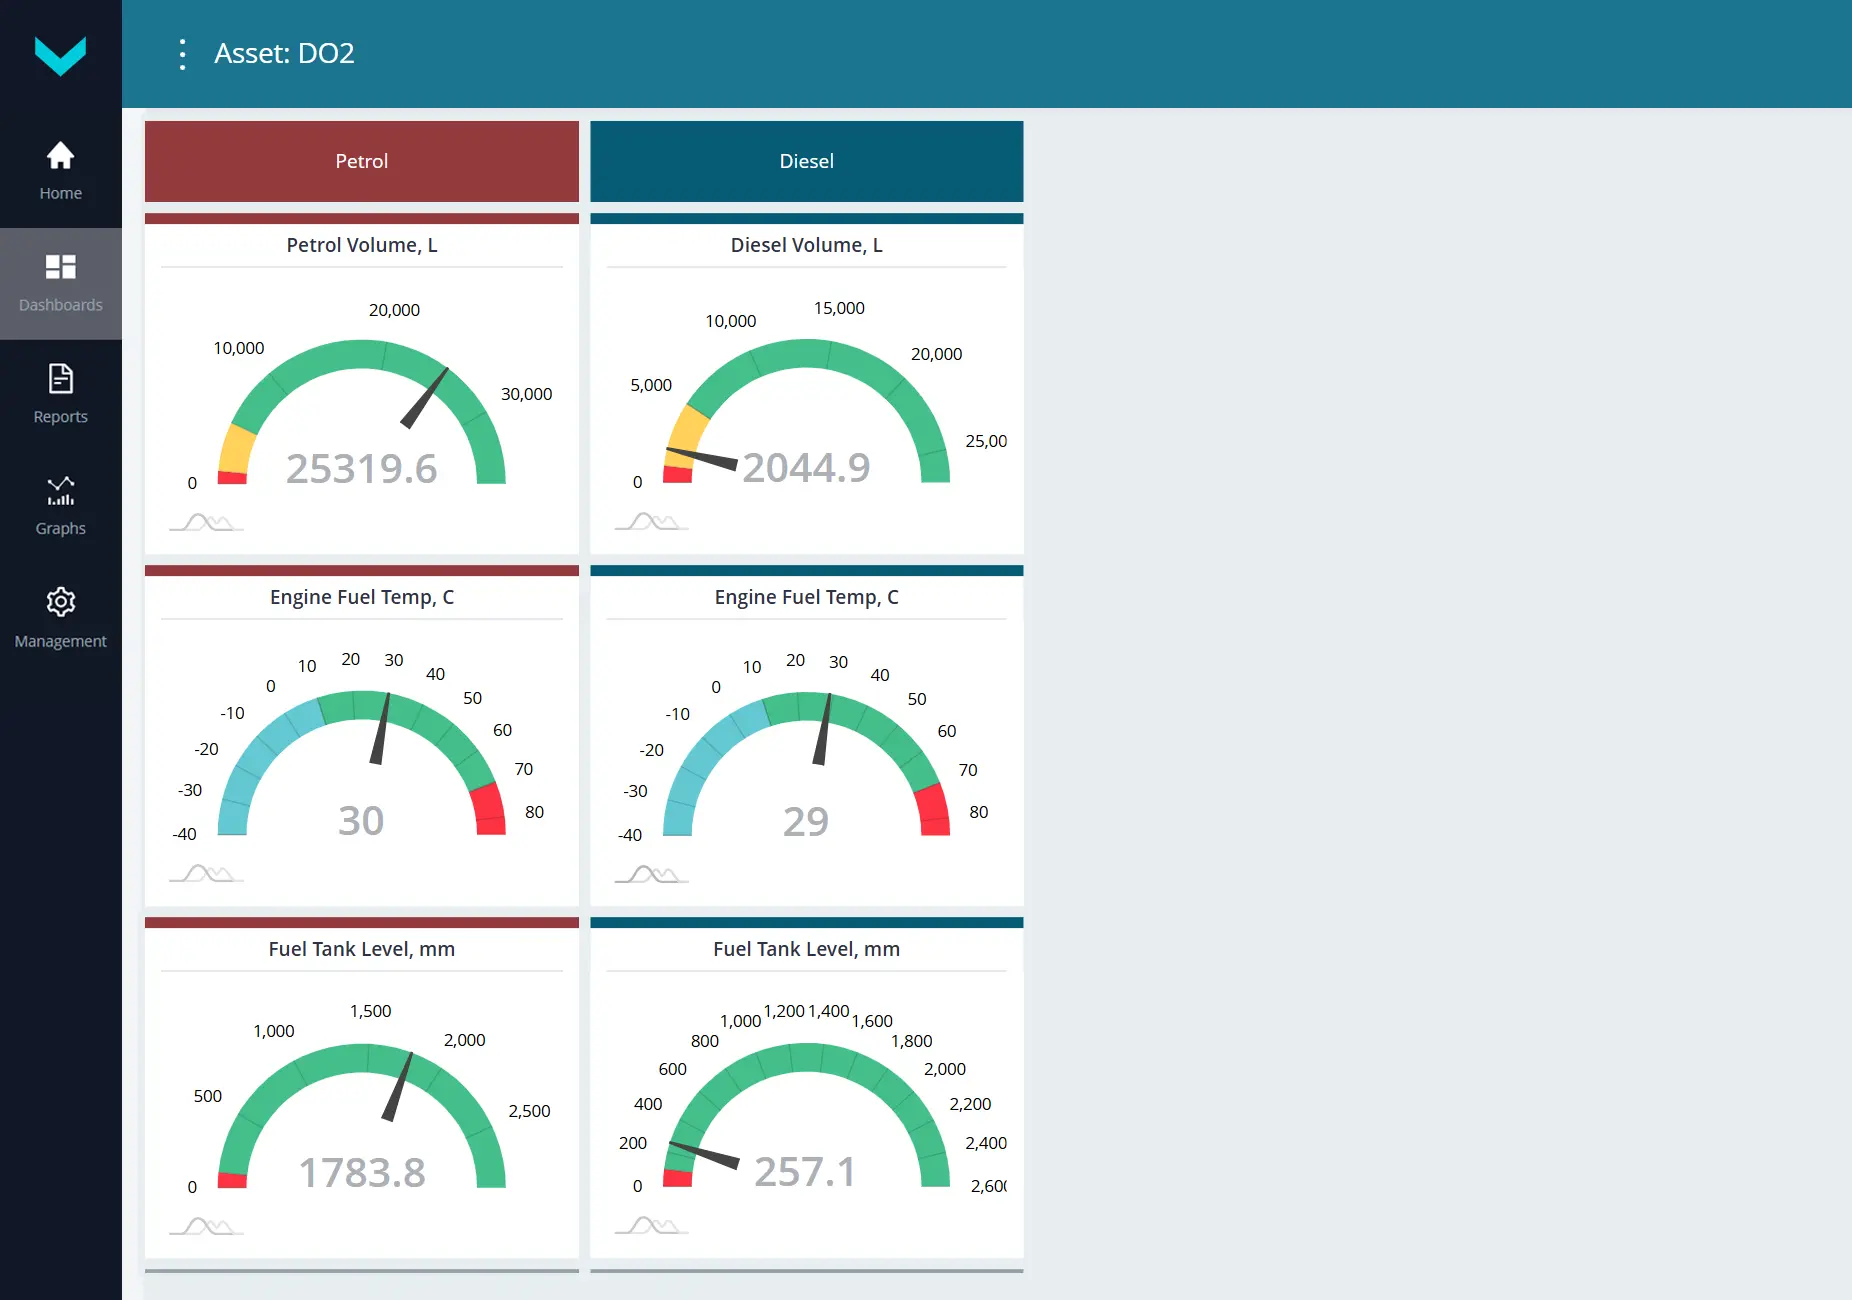Open the Home page icon
The height and width of the screenshot is (1300, 1852).
pos(60,155)
